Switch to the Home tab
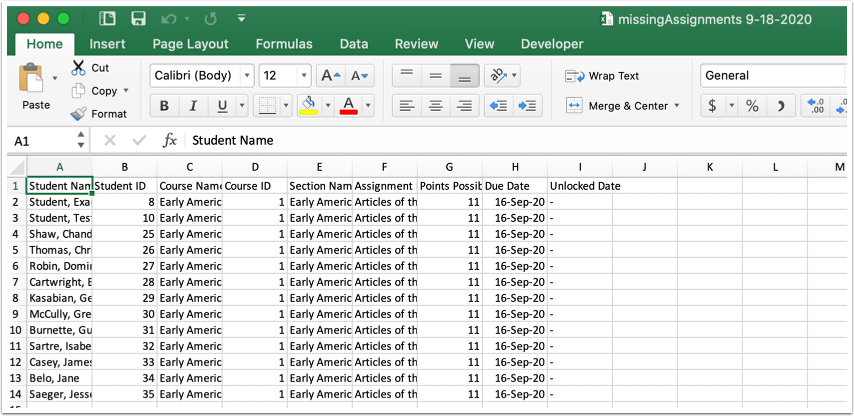The height and width of the screenshot is (416, 854). [45, 44]
